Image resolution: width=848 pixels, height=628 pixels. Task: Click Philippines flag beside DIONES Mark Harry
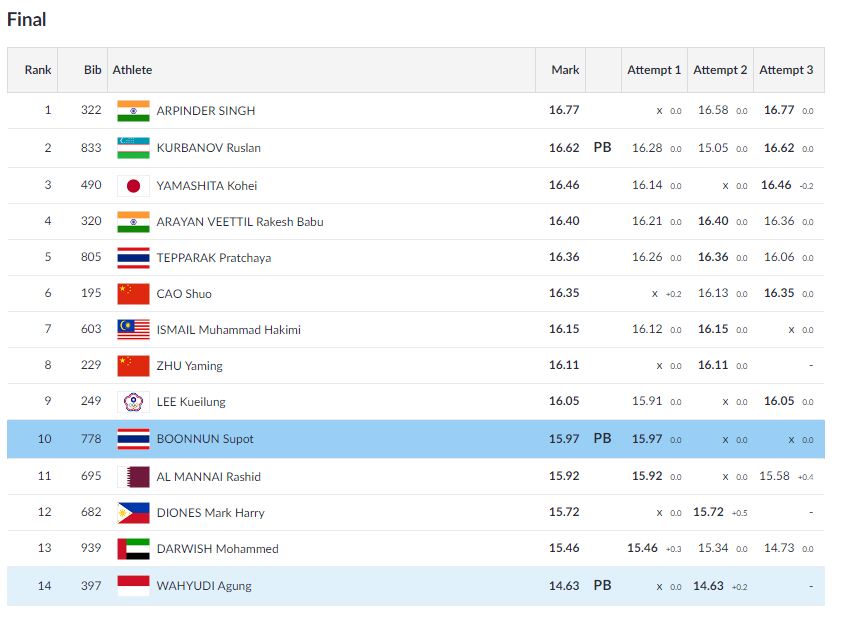[133, 513]
